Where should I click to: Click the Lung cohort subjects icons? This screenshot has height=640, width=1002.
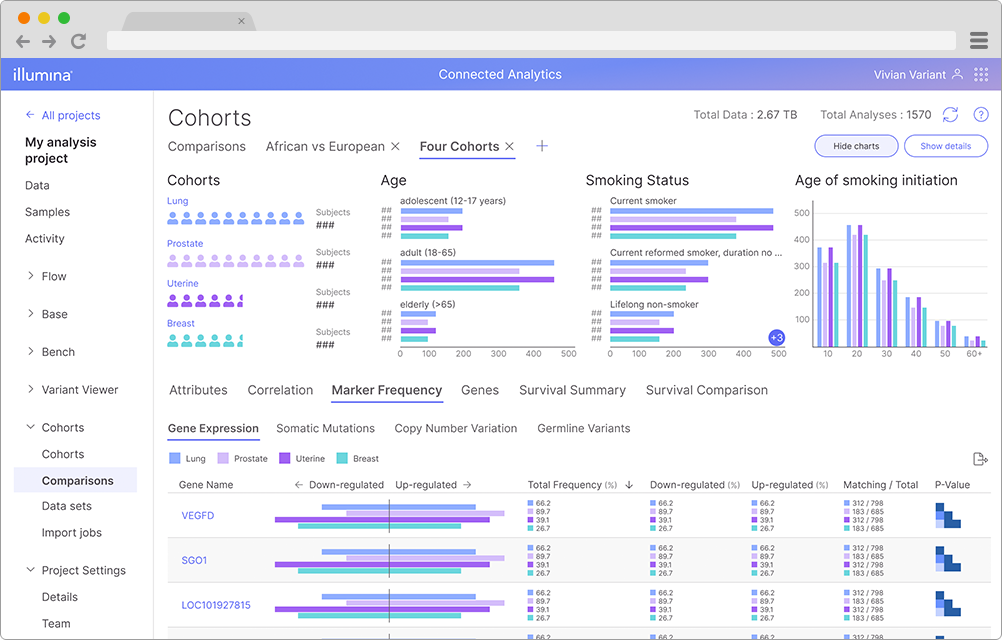point(236,218)
